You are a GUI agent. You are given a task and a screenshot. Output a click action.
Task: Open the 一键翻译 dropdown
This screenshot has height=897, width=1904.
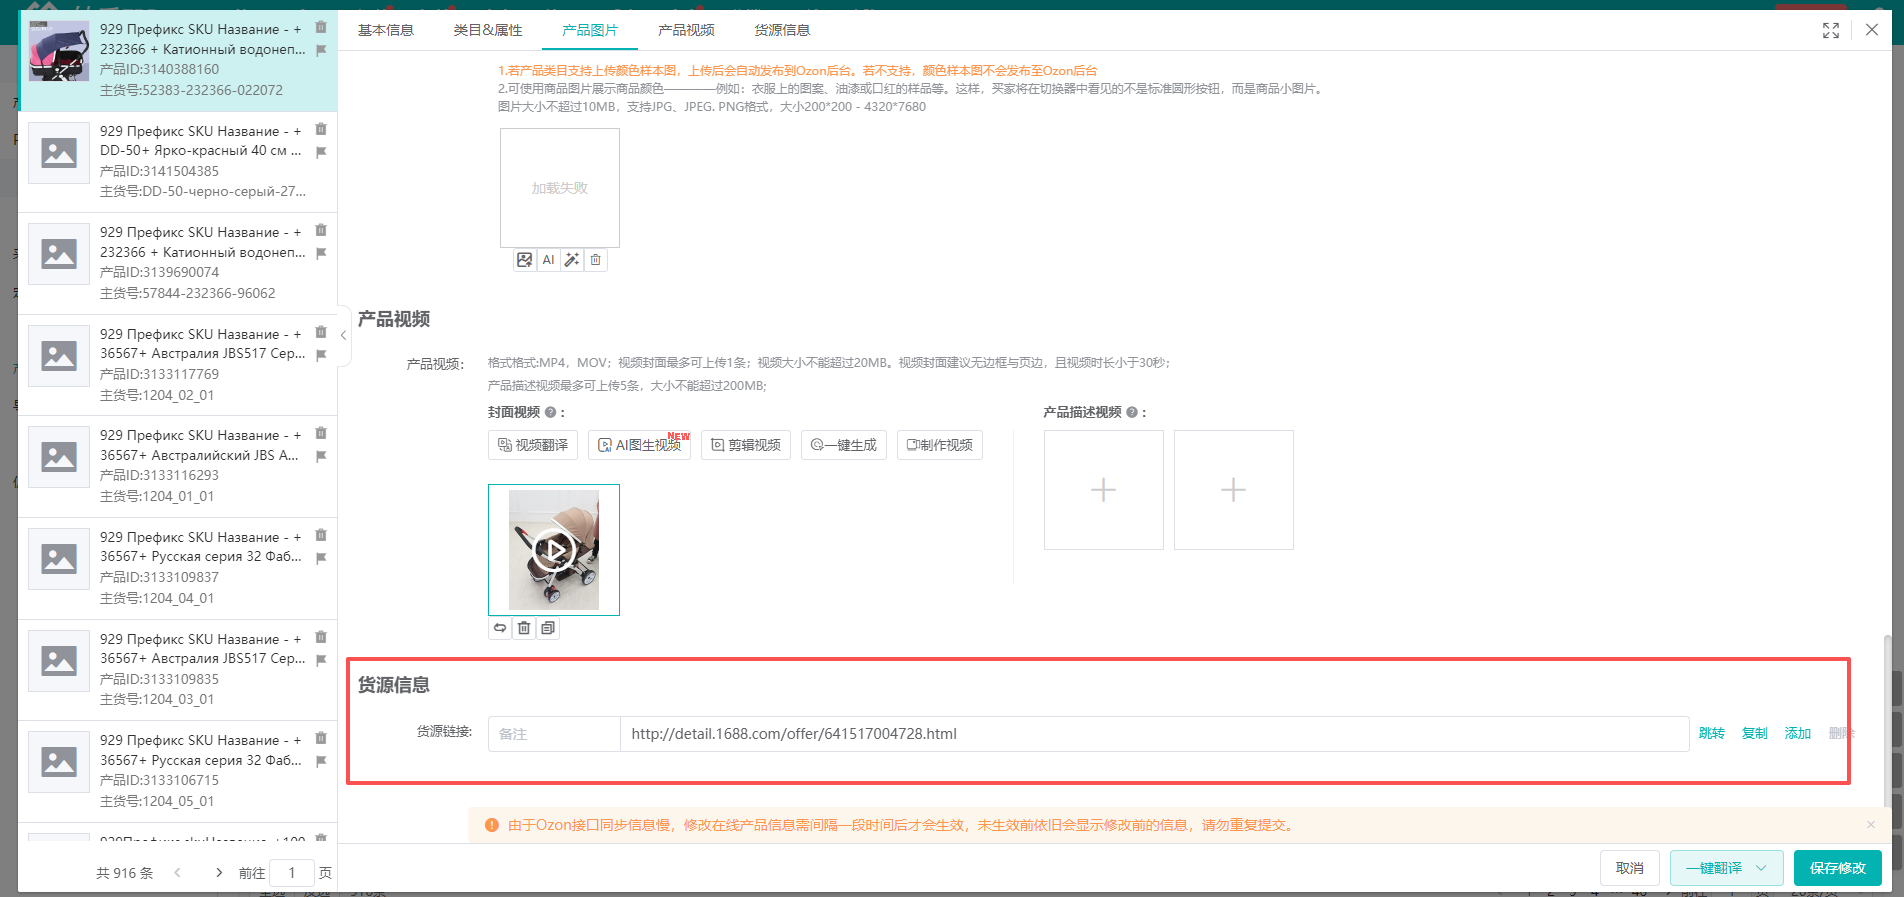(1726, 868)
